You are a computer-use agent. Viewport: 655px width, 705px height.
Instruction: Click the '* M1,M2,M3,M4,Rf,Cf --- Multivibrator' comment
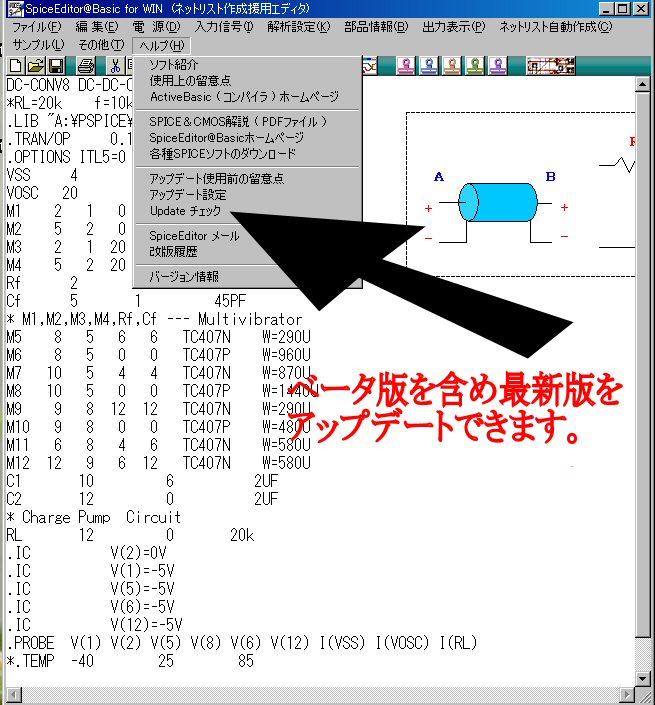click(154, 319)
